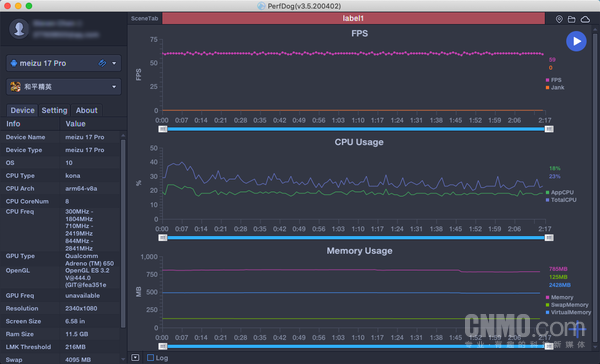Expand the meizu 17 Pro device dropdown
600x364 pixels.
[x=114, y=63]
